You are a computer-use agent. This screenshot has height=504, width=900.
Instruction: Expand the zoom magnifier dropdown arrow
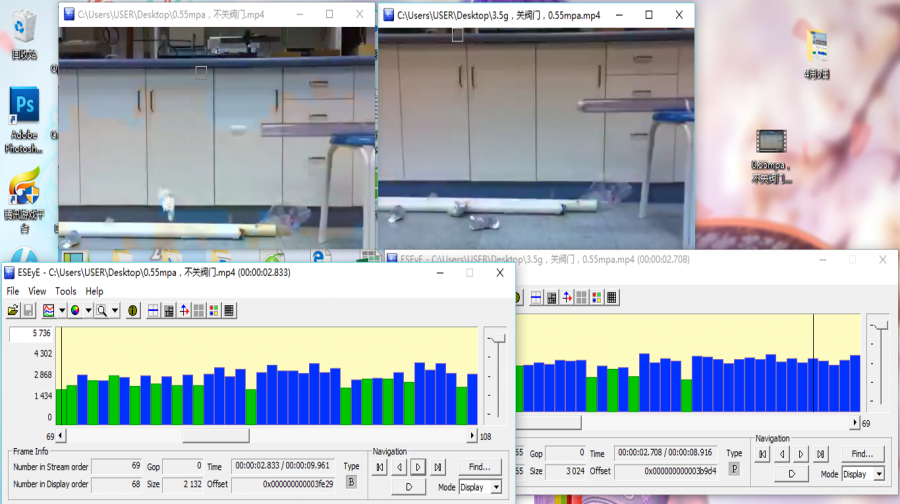click(x=115, y=310)
